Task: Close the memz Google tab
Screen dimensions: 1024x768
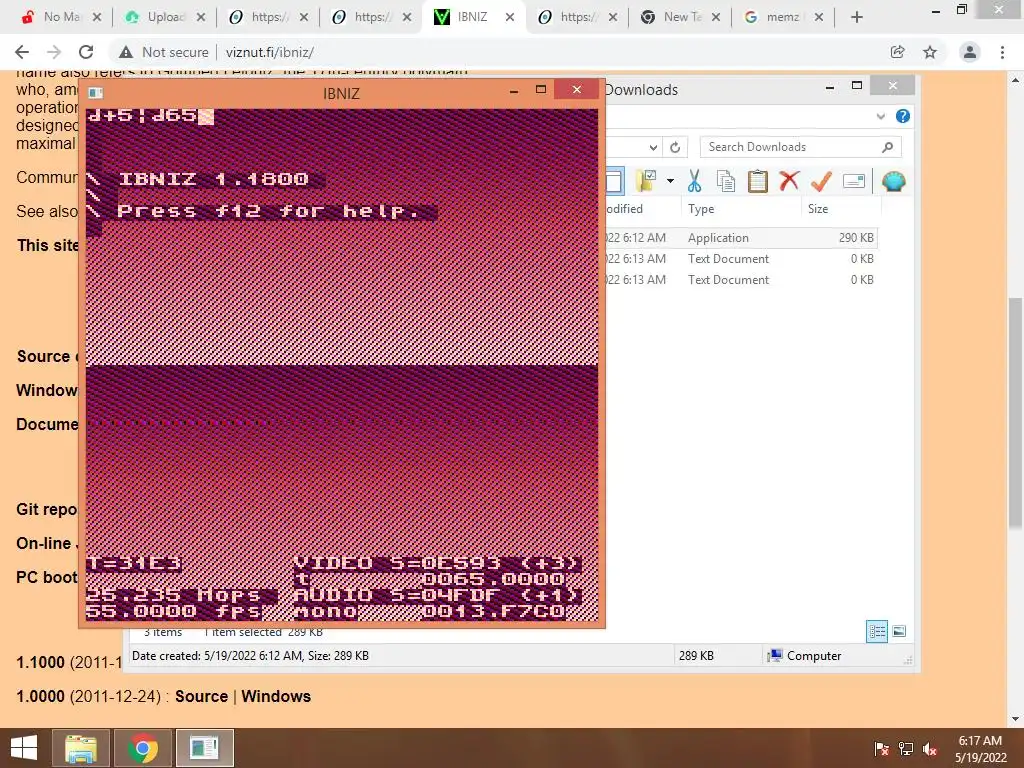Action: tap(819, 17)
